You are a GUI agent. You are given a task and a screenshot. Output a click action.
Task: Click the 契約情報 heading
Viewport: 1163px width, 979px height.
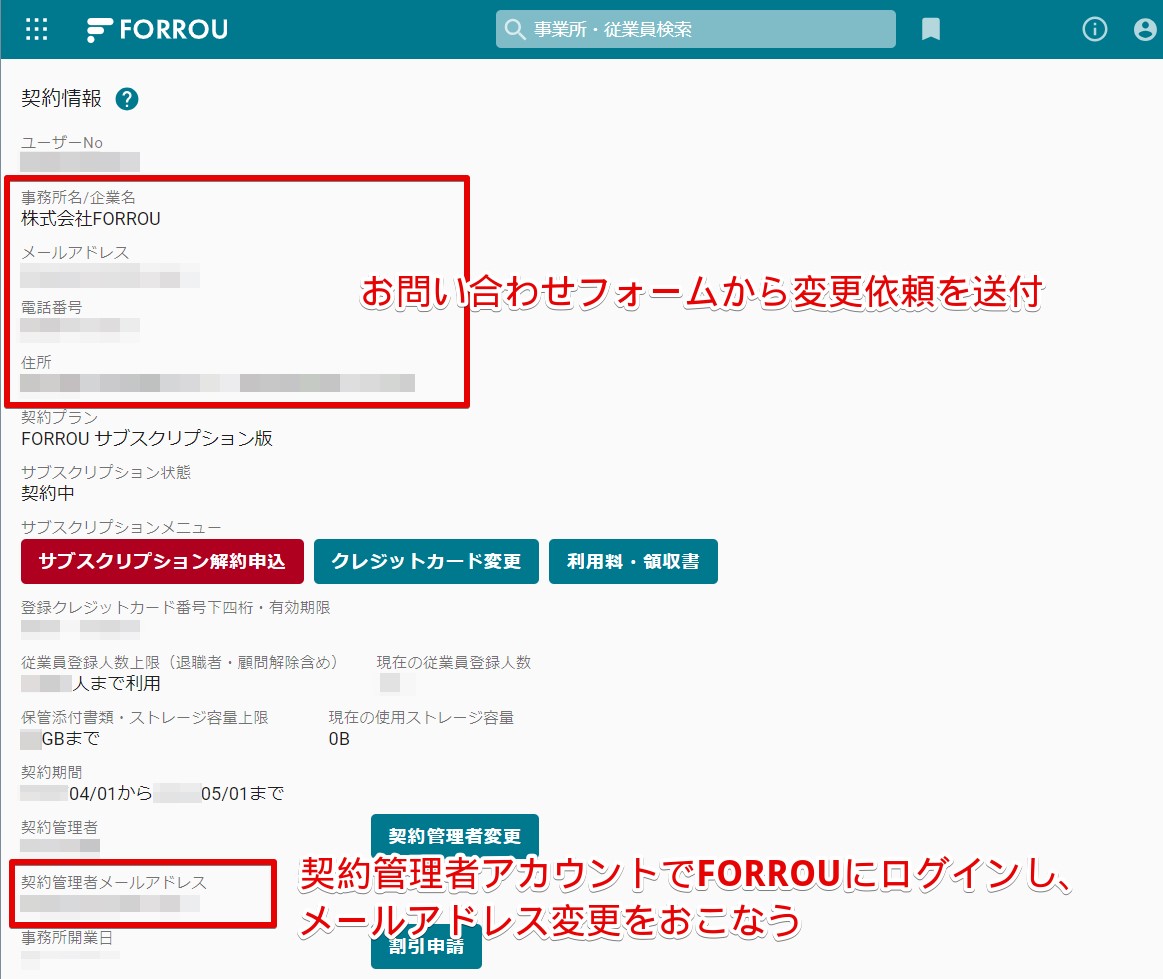62,99
